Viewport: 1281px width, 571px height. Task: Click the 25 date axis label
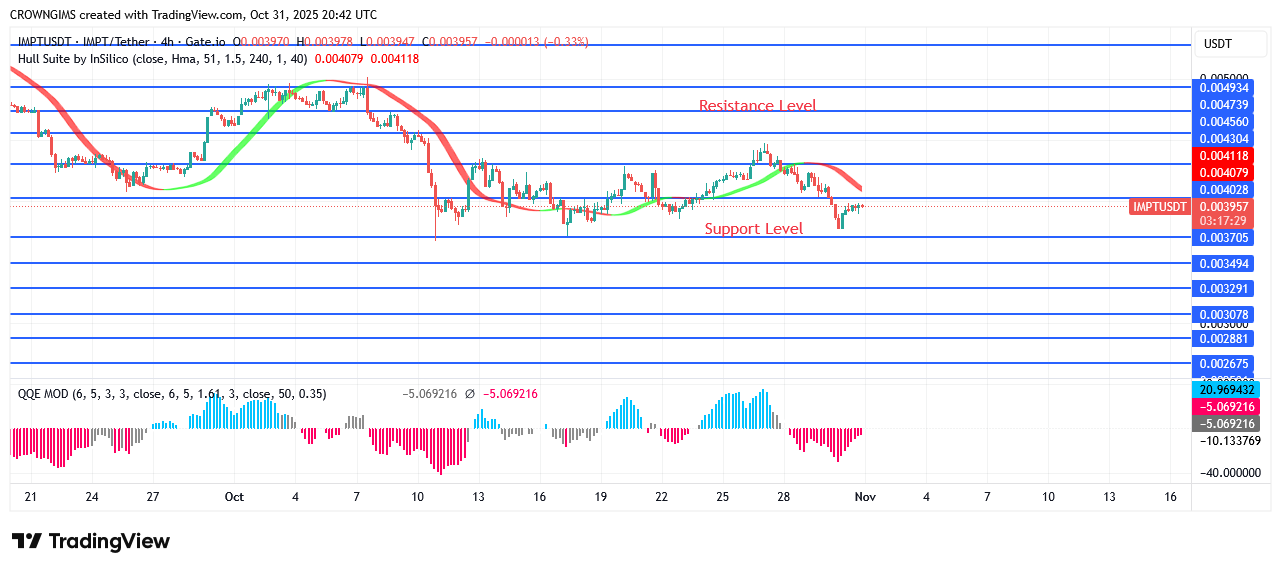point(723,497)
